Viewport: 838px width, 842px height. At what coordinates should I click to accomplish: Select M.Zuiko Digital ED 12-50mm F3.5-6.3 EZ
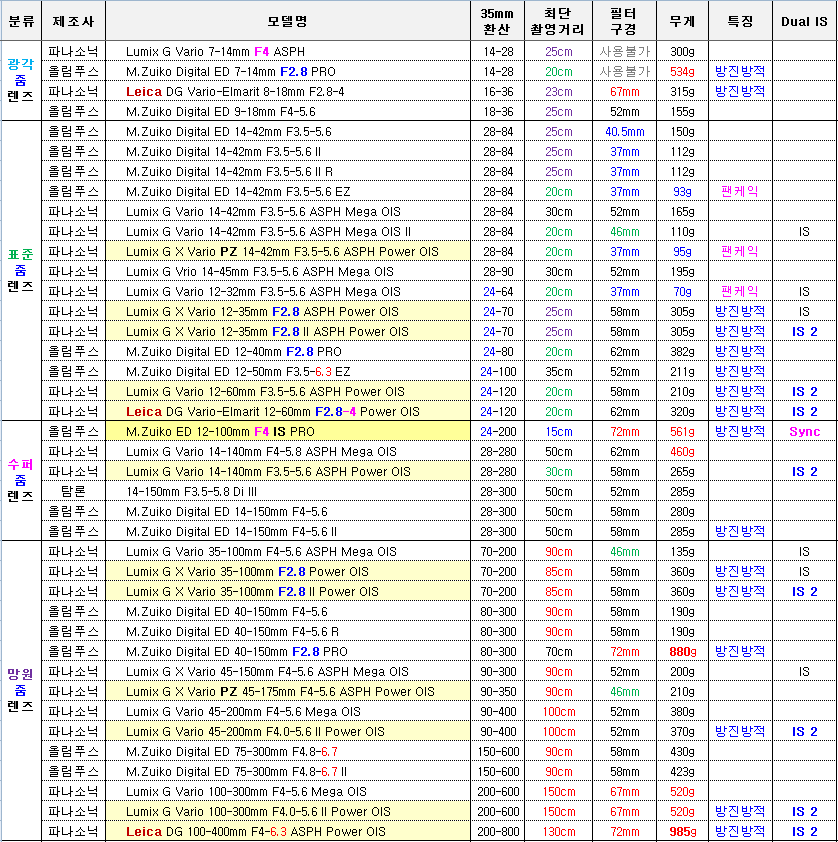[x=238, y=372]
